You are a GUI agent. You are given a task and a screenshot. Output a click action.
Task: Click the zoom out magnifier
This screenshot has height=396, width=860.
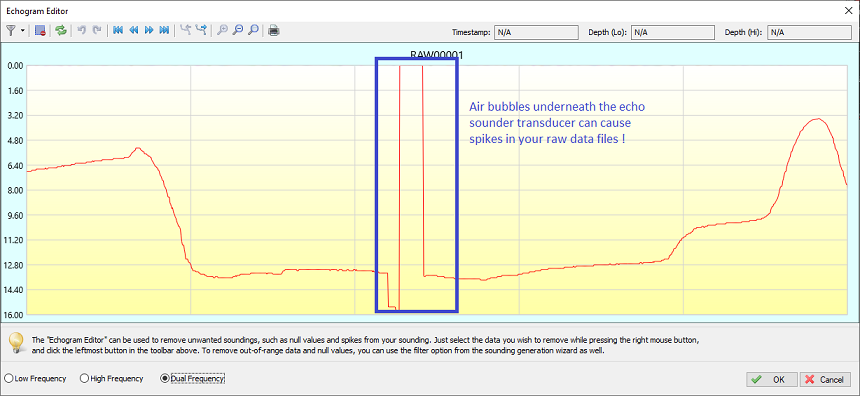237,31
